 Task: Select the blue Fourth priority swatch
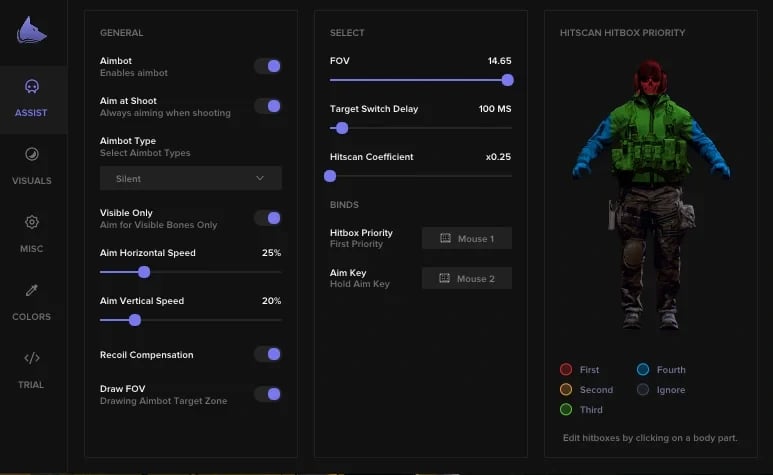point(643,370)
